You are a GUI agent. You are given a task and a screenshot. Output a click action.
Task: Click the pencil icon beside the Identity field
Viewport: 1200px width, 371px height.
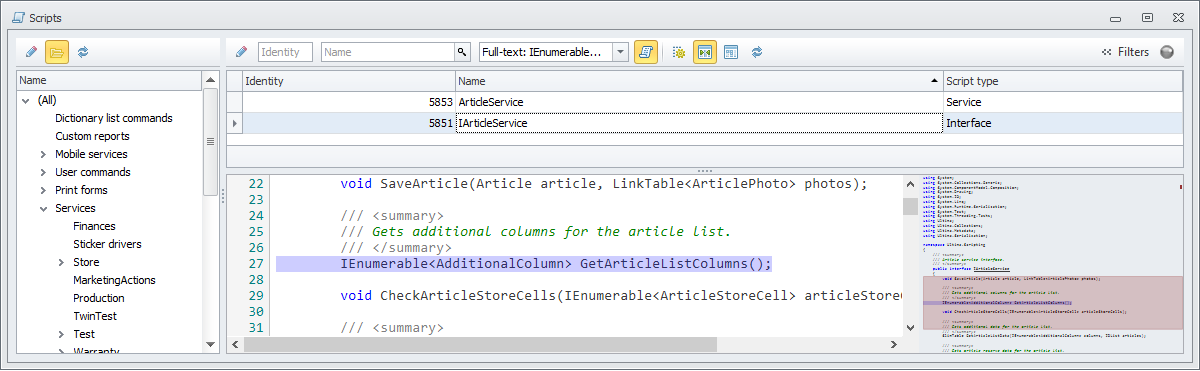pos(241,51)
